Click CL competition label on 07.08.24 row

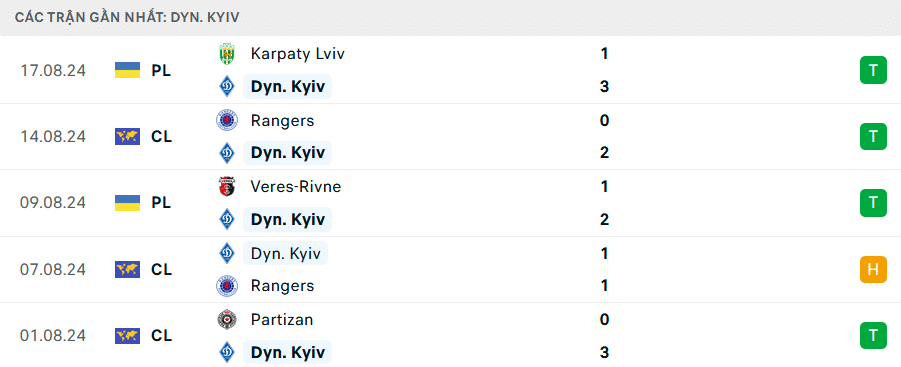[x=161, y=269]
